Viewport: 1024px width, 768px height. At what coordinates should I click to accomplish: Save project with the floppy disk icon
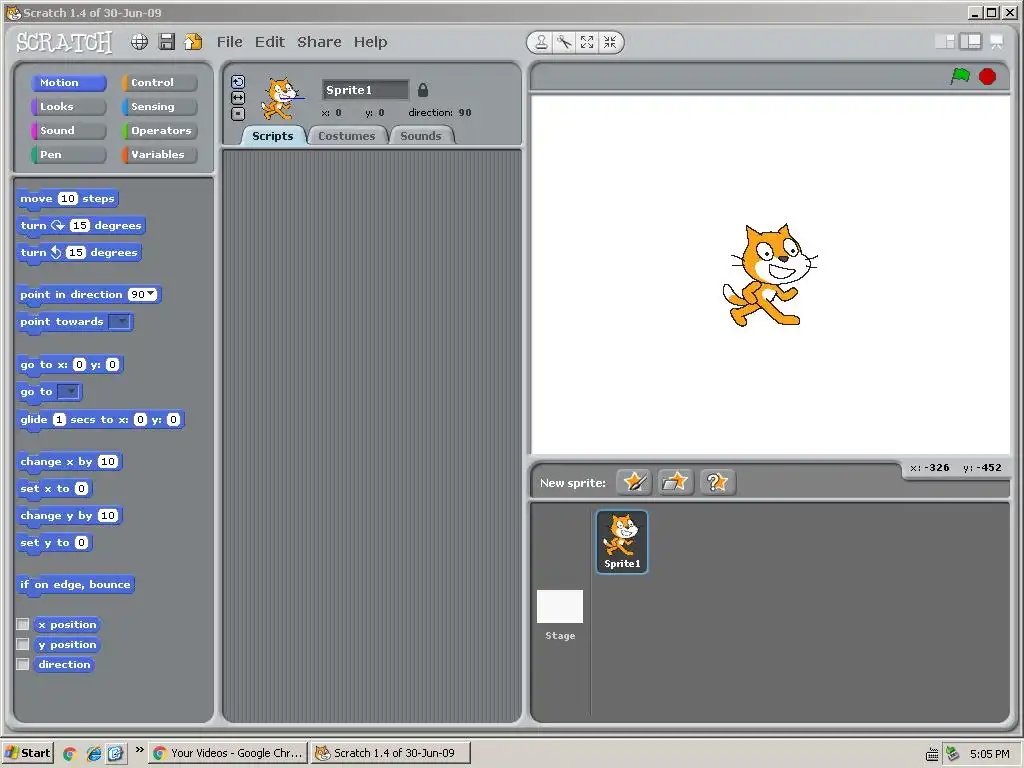pyautogui.click(x=167, y=42)
